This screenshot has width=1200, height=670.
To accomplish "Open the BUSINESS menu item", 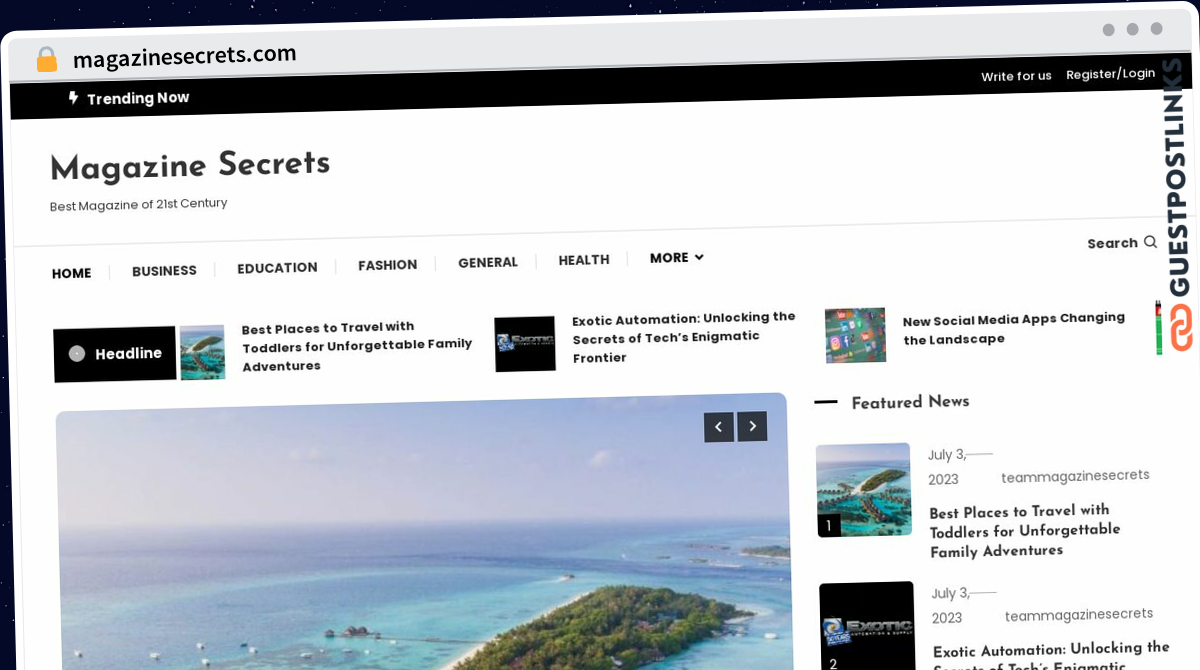I will click(x=164, y=271).
